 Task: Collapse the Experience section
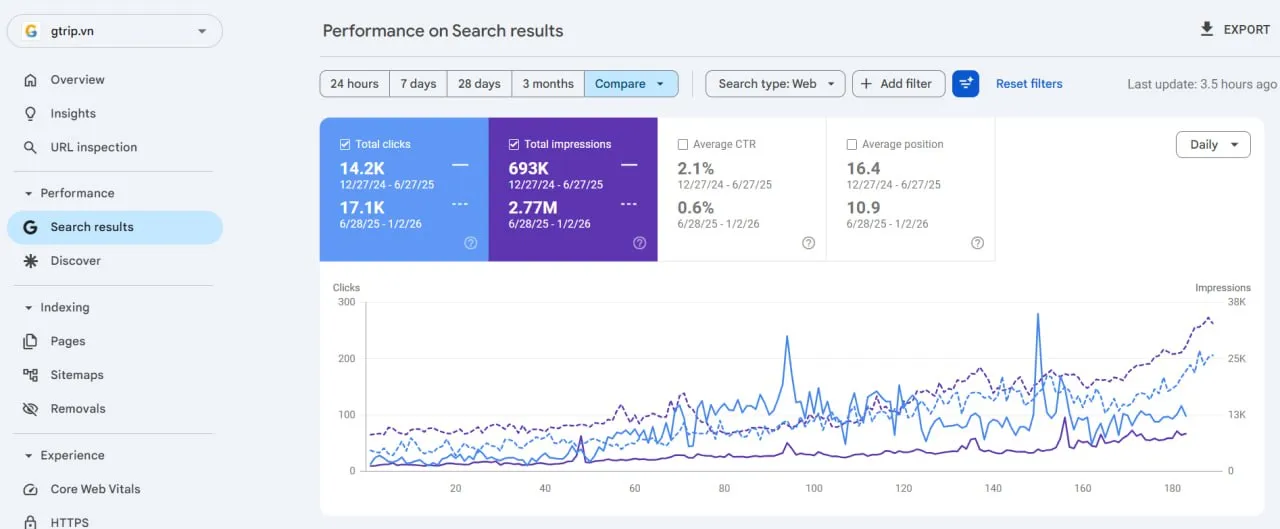coord(28,455)
